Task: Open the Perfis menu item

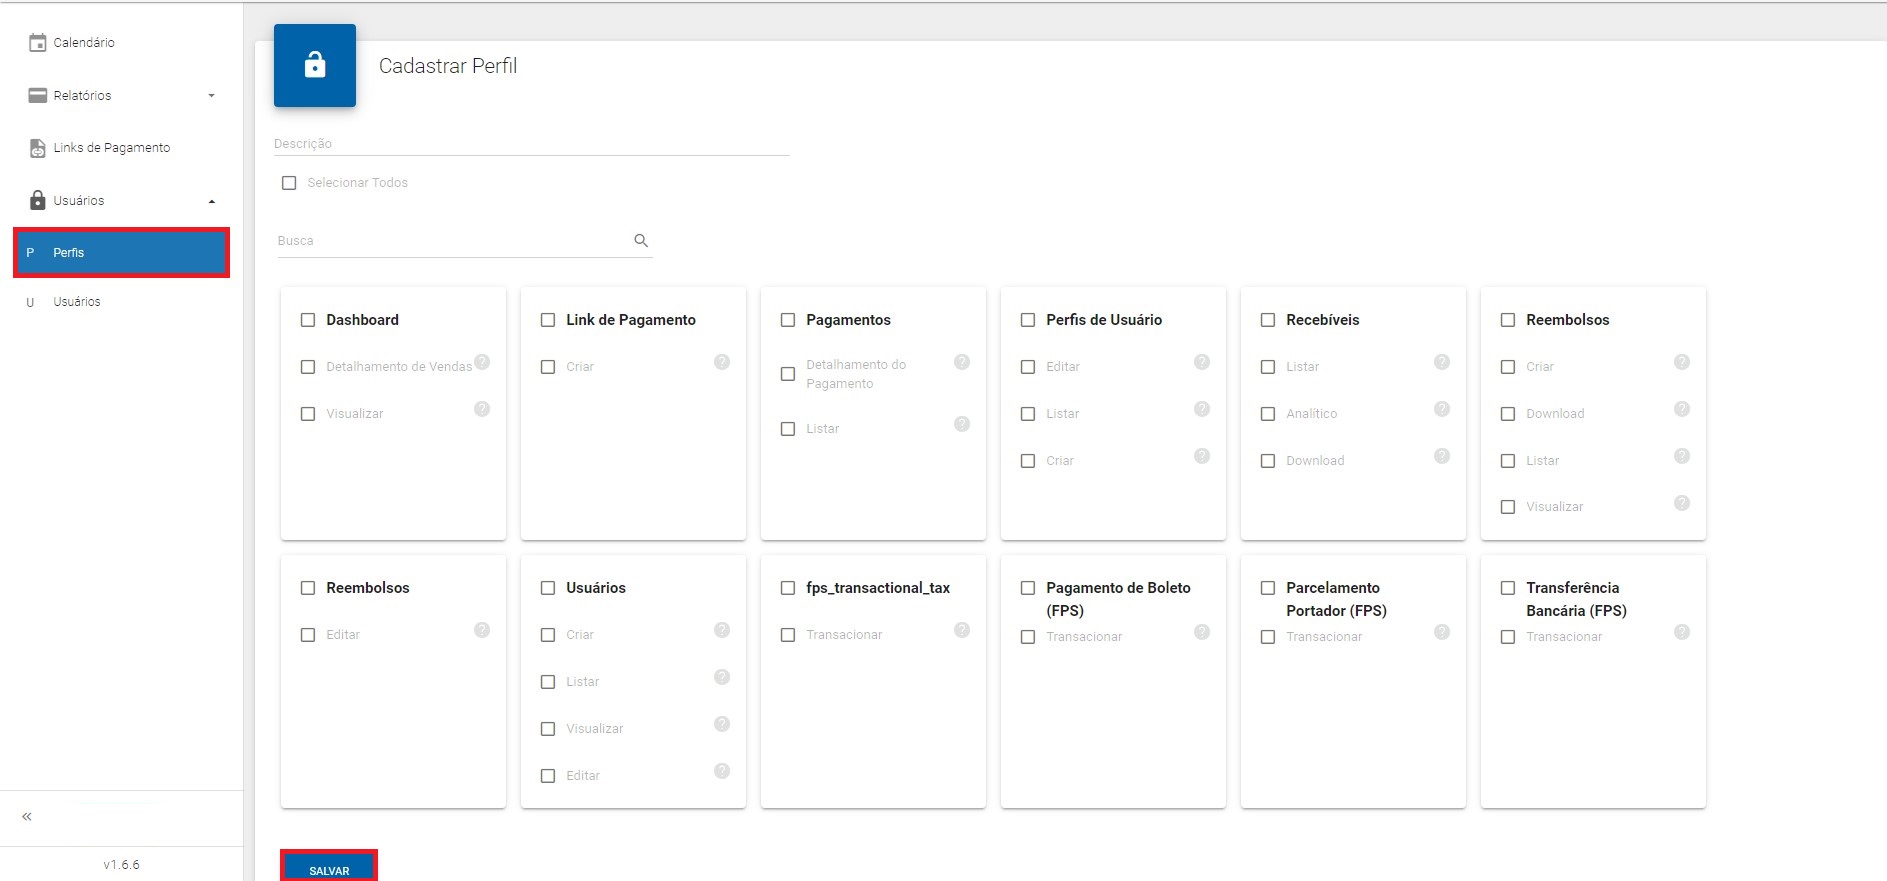Action: [121, 253]
